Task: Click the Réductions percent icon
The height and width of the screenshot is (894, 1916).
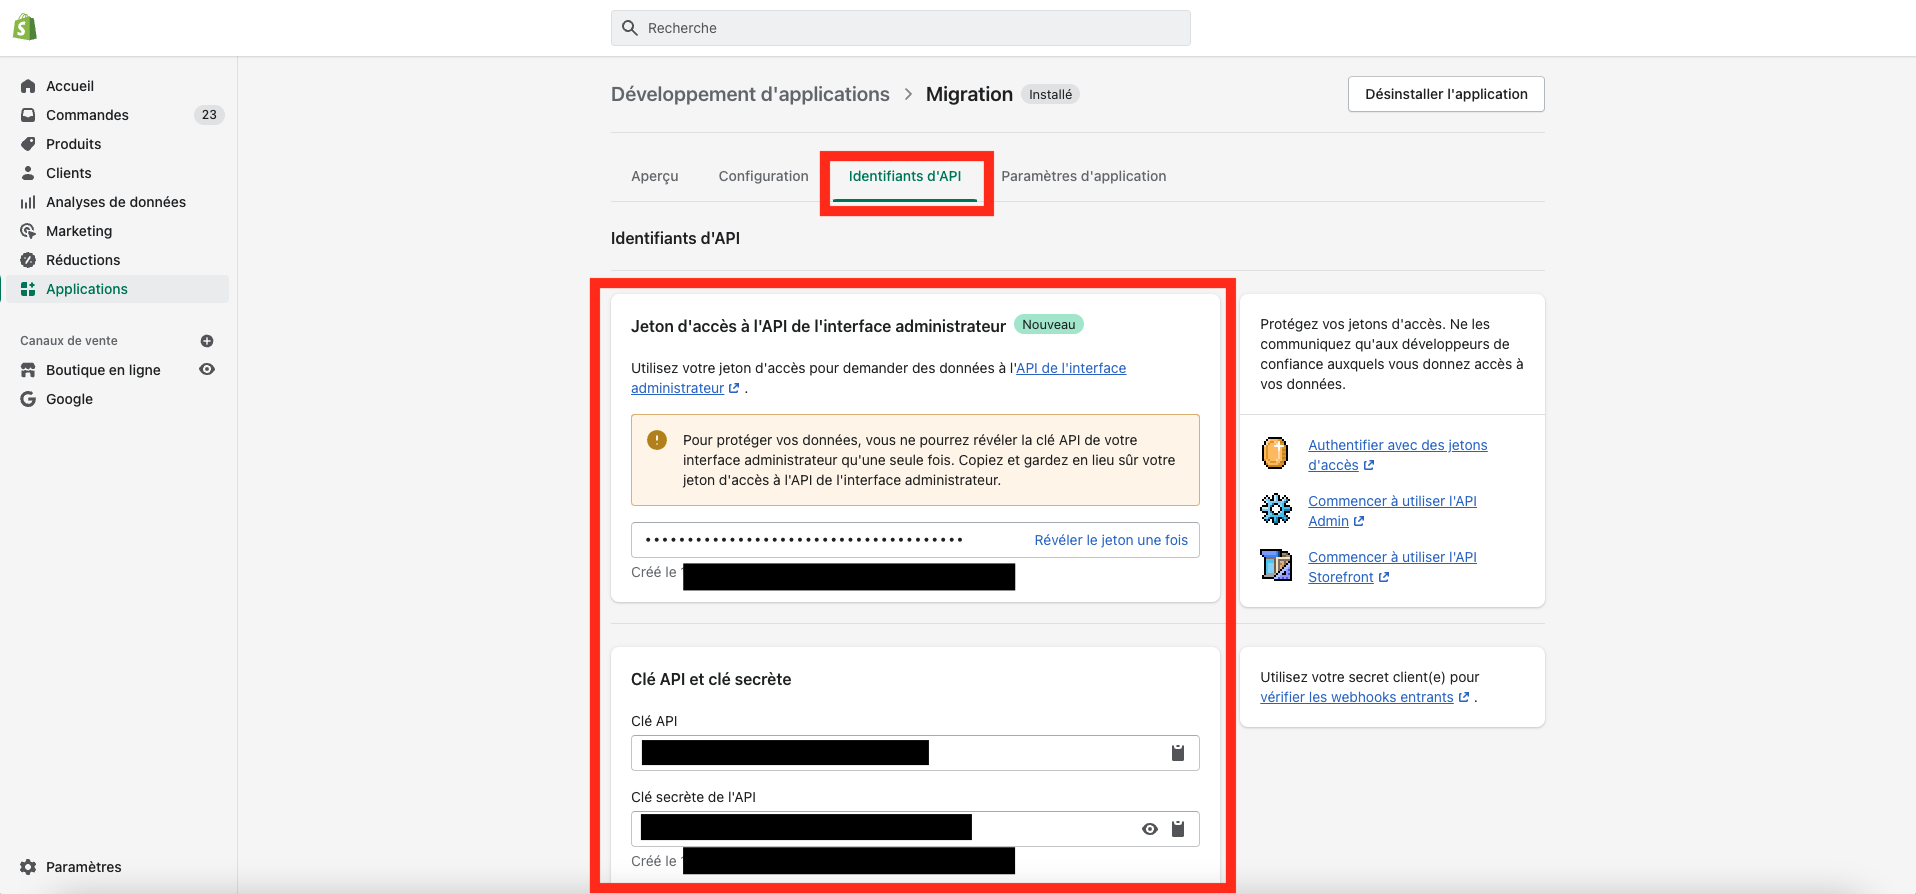Action: tap(28, 260)
